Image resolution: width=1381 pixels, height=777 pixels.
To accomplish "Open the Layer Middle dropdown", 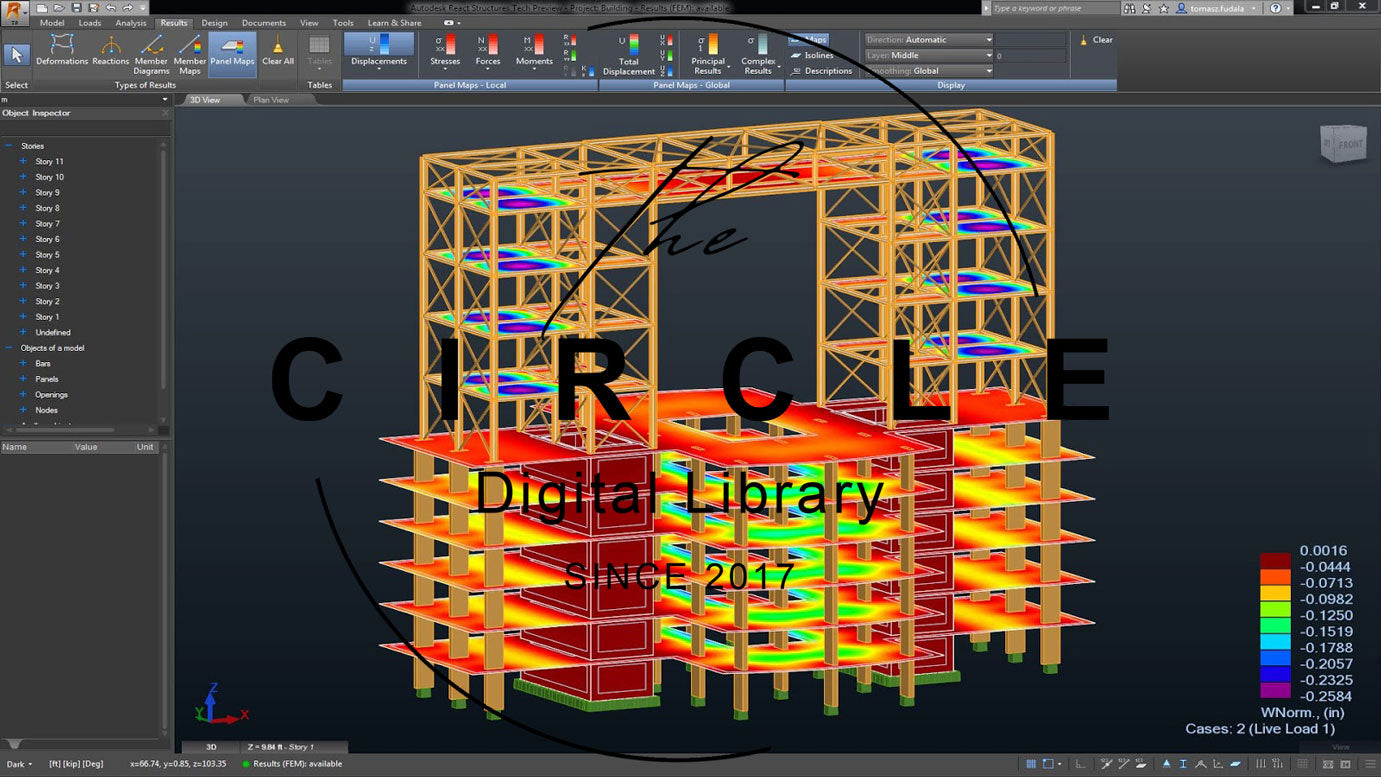I will (x=929, y=56).
